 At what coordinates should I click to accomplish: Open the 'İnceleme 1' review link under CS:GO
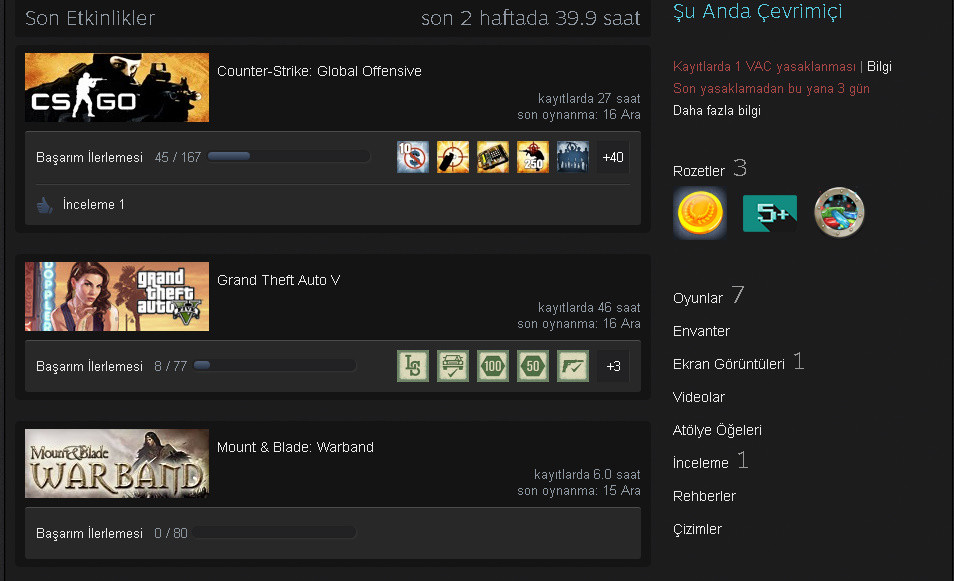94,204
